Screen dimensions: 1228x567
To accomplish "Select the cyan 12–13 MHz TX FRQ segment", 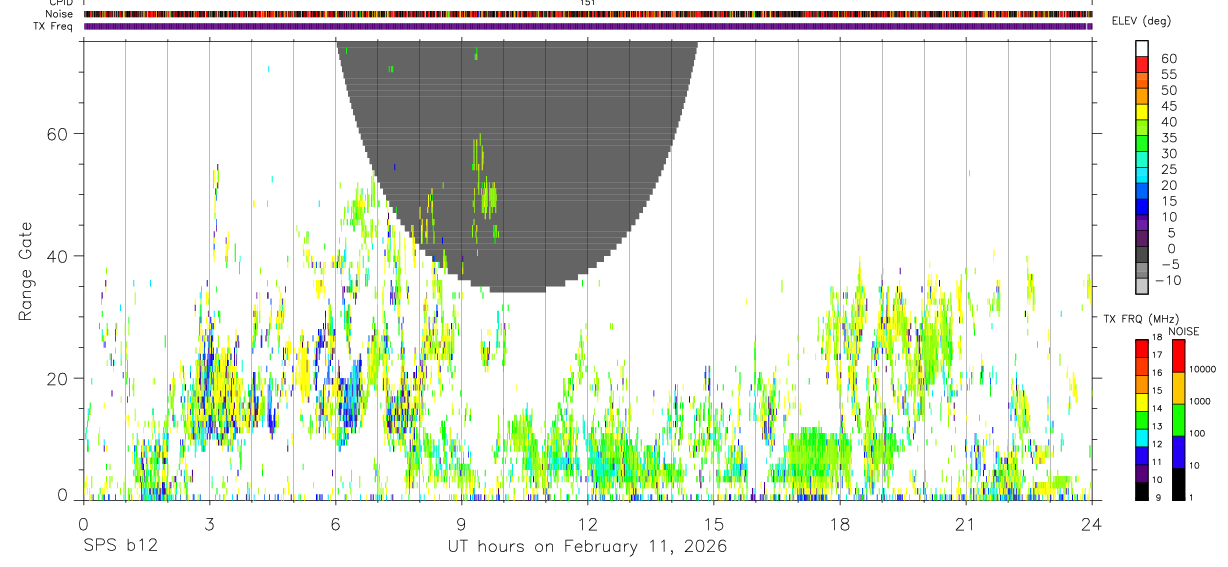I will (1142, 438).
